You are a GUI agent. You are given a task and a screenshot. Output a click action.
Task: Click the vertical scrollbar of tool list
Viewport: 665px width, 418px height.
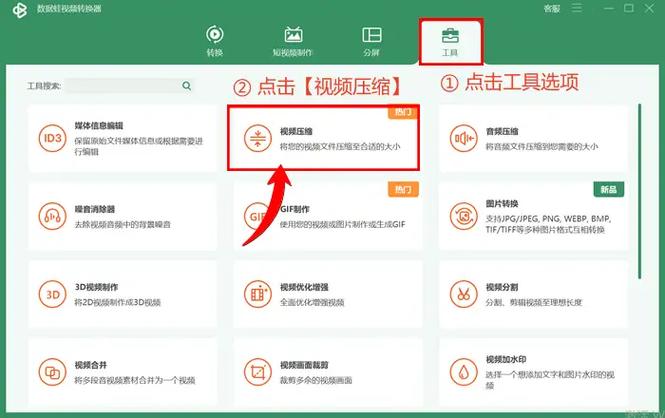[x=640, y=191]
